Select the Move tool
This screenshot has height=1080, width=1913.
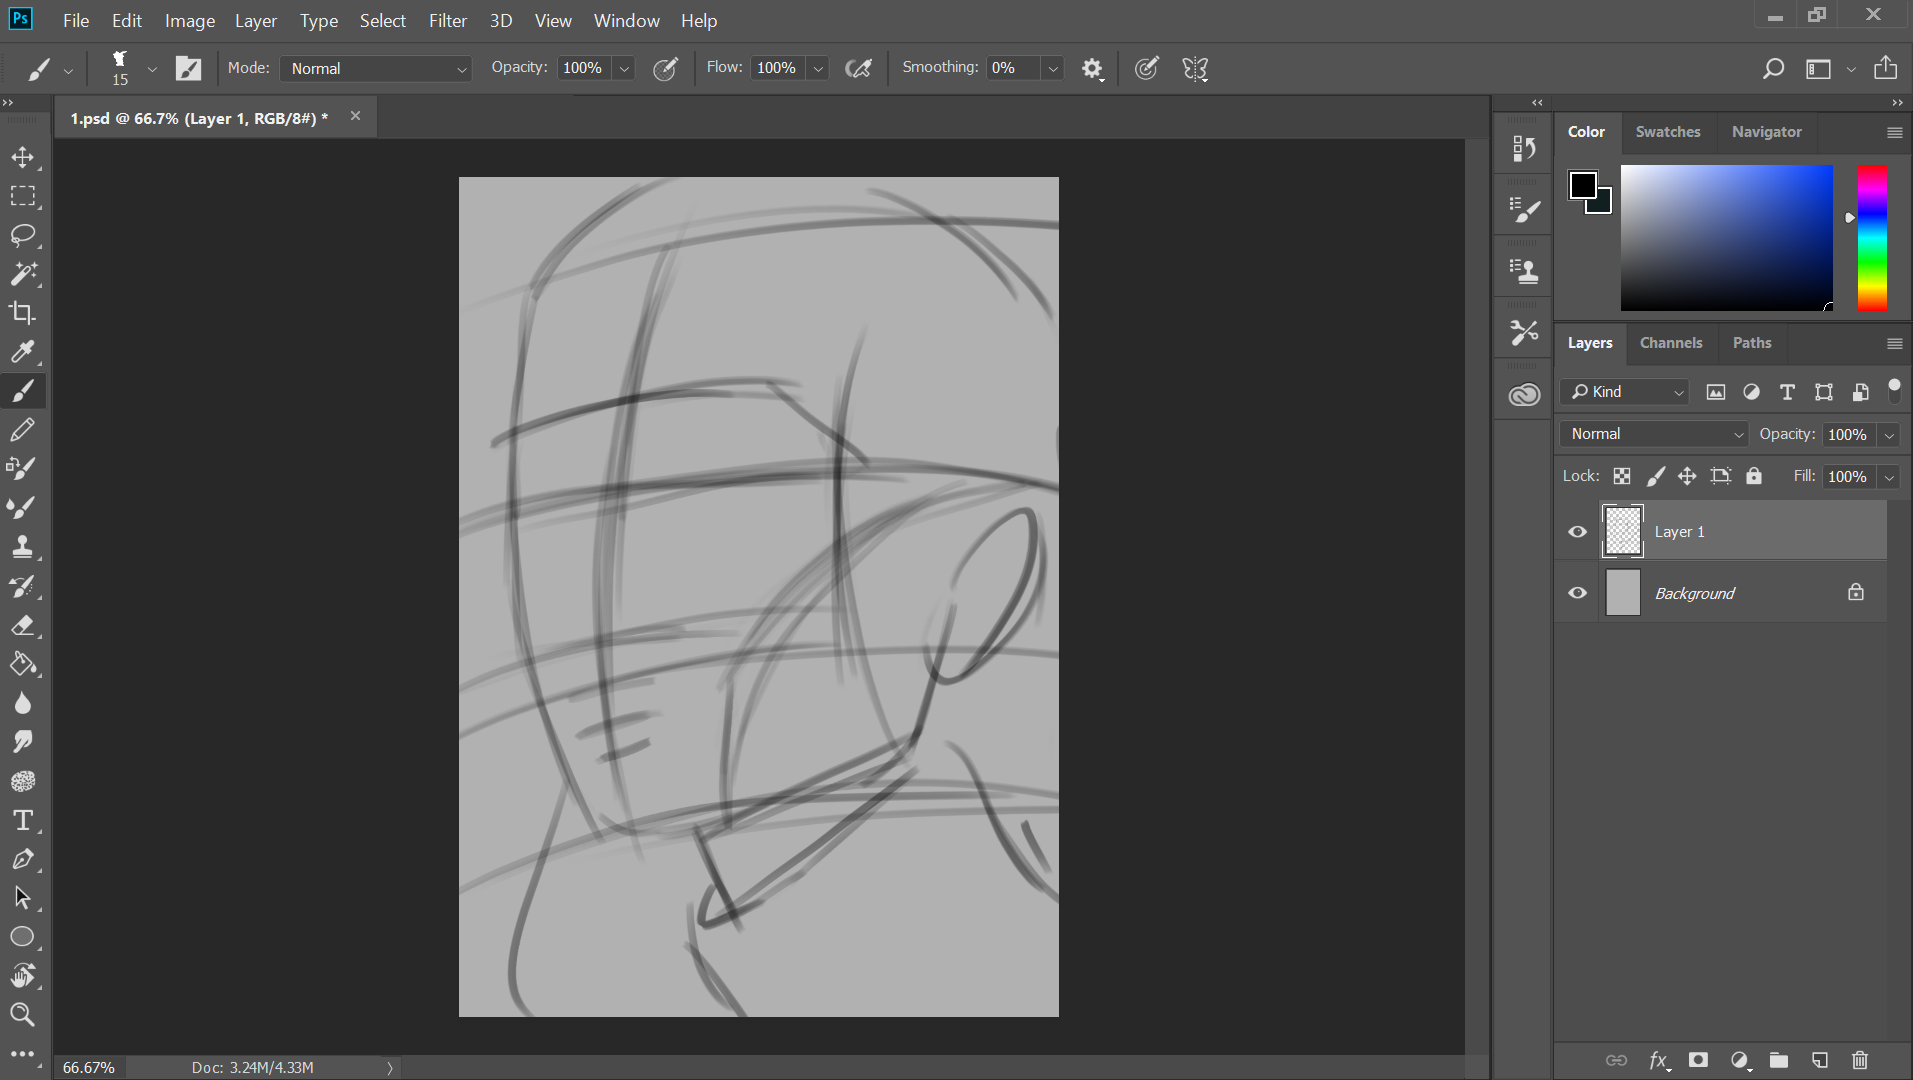point(22,157)
